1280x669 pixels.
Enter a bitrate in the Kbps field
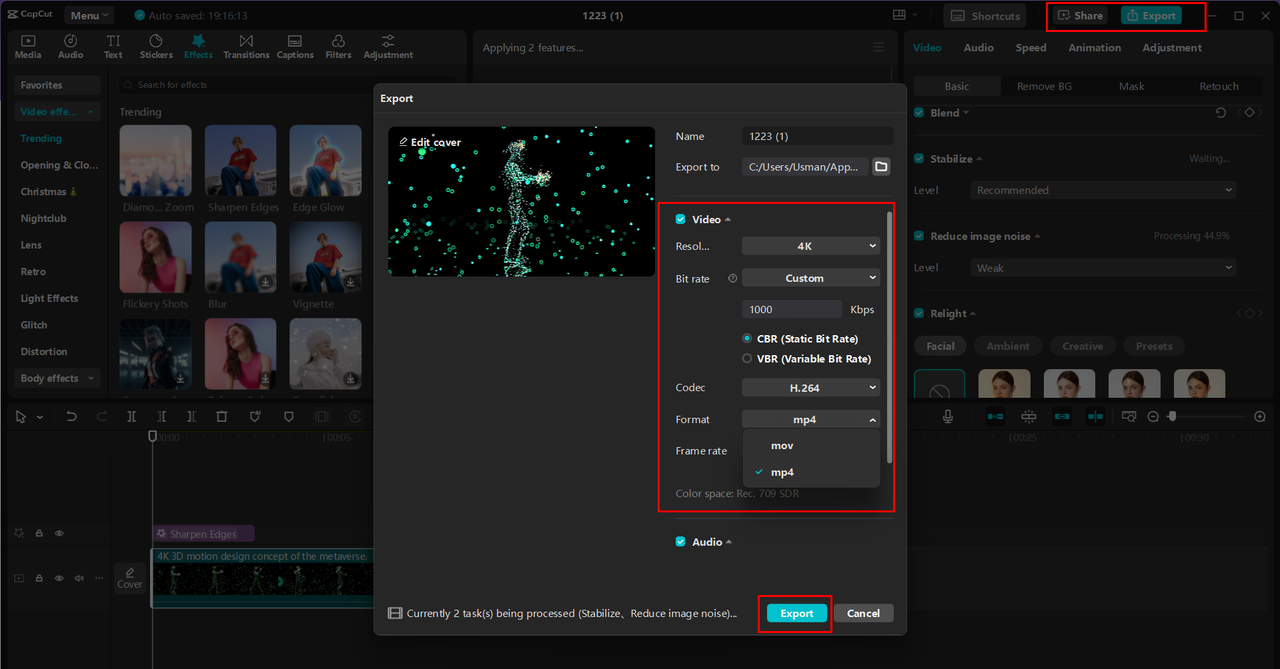tap(791, 309)
